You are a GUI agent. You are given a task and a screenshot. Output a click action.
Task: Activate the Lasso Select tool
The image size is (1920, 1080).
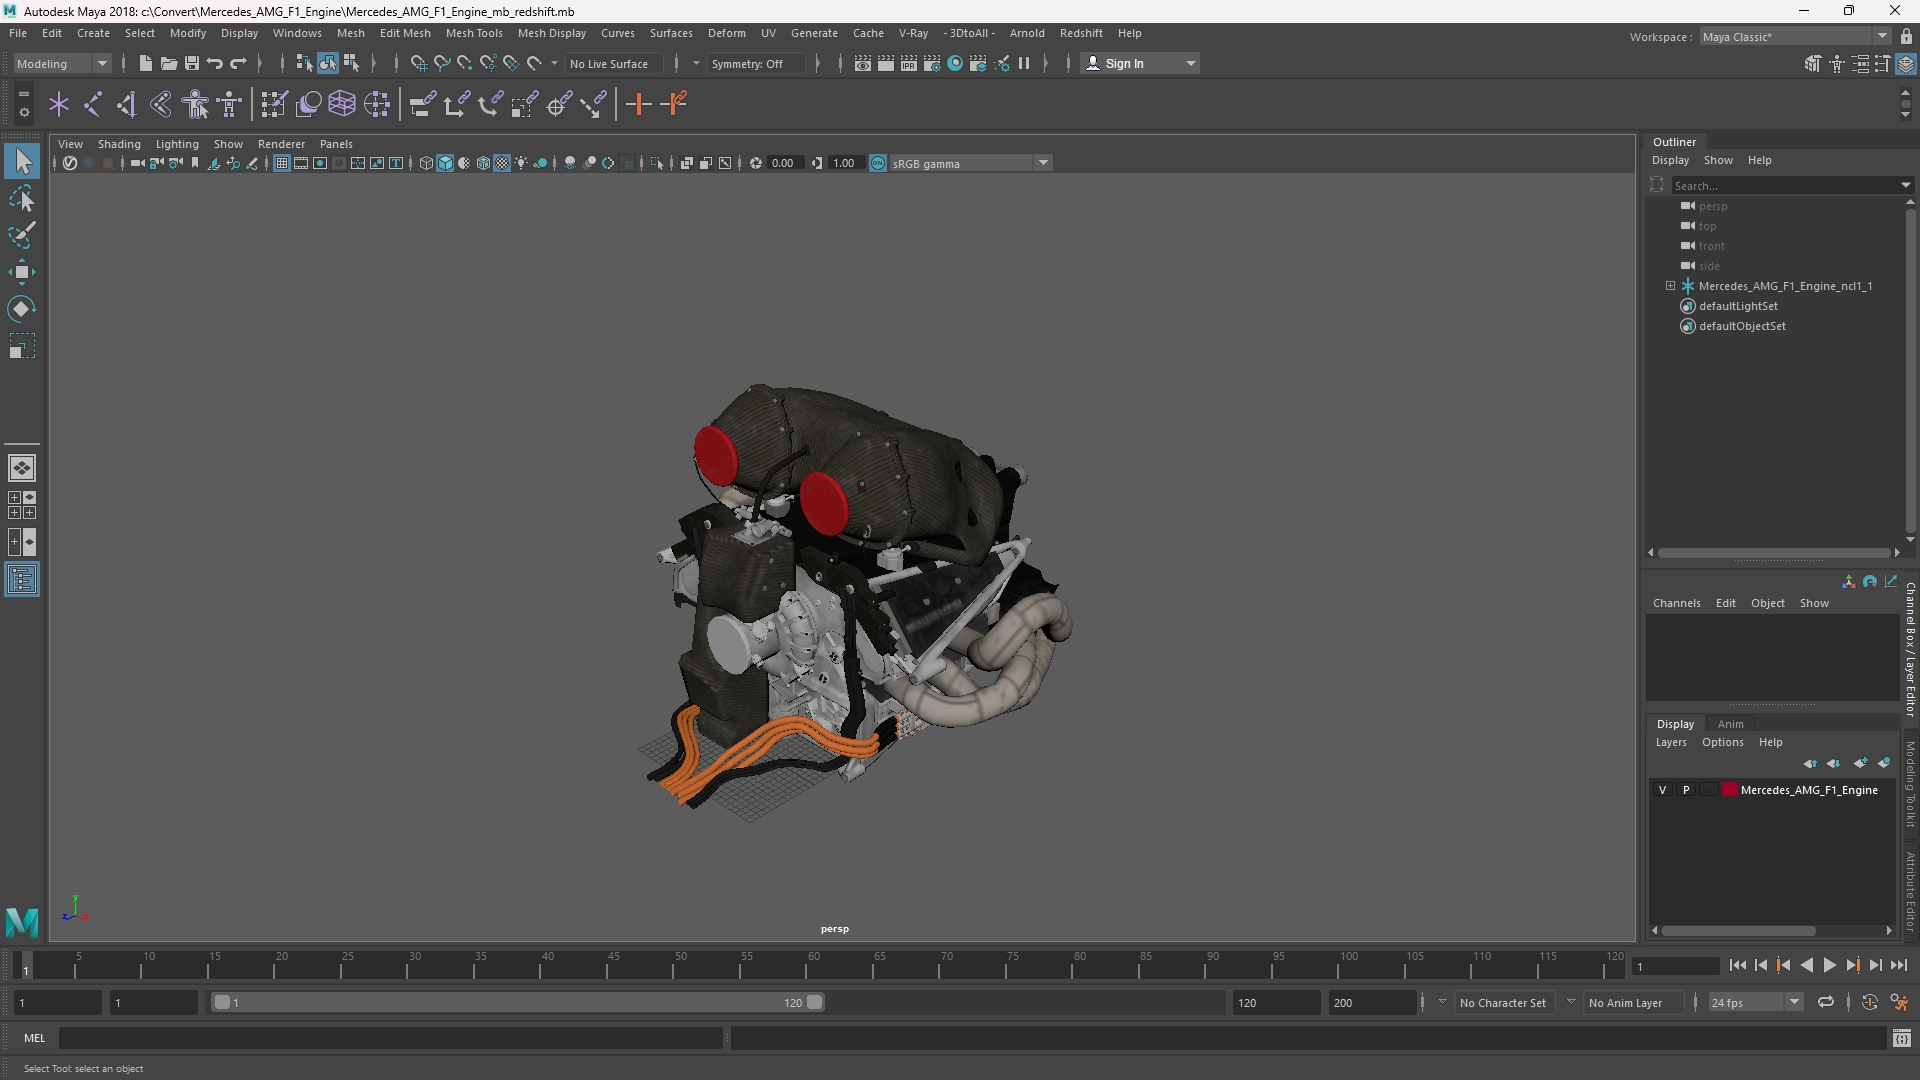[22, 199]
